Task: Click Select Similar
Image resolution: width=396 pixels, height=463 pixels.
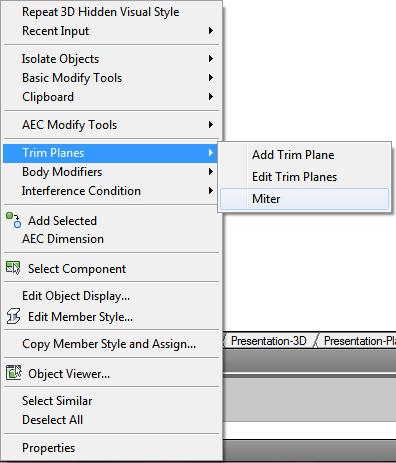Action: pos(111,401)
